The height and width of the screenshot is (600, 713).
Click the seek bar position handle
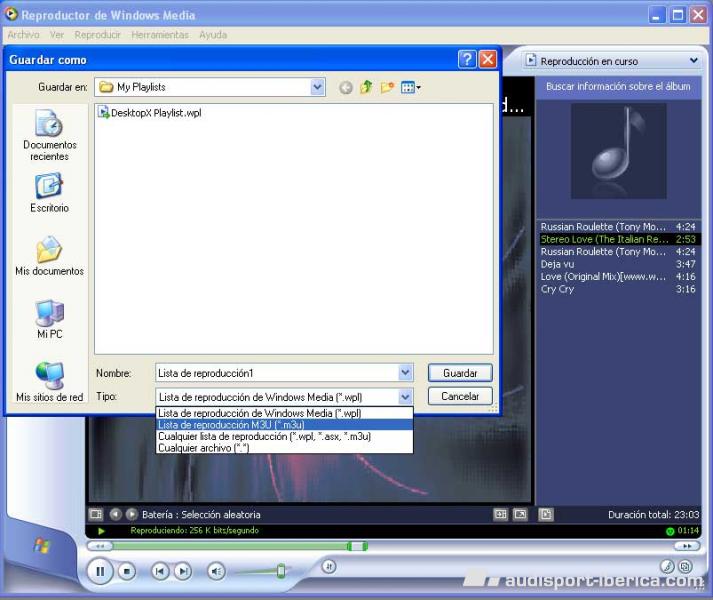tap(357, 546)
